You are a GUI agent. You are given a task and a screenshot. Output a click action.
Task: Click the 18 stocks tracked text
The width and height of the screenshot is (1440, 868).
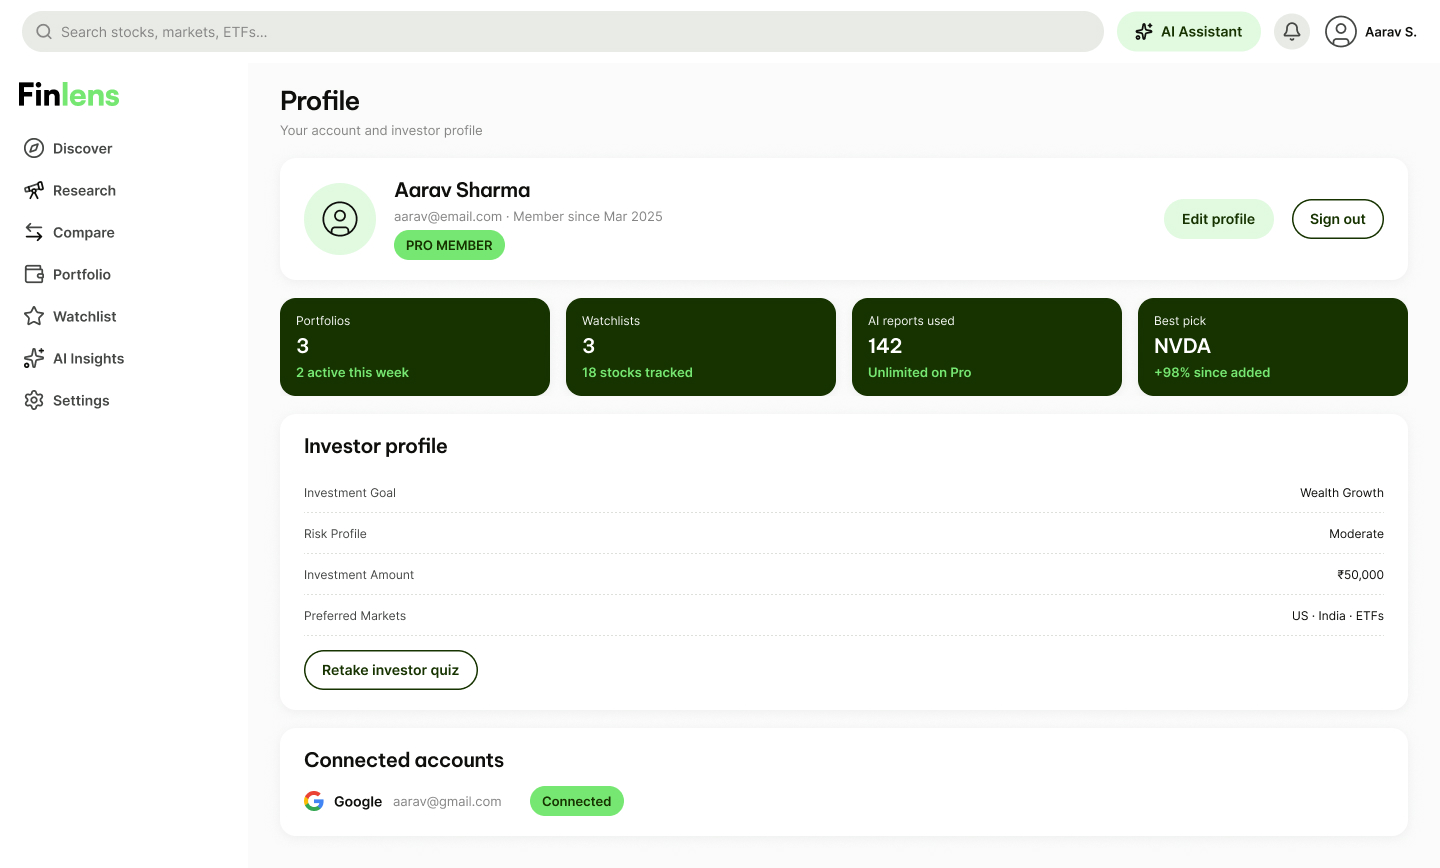[x=637, y=372]
